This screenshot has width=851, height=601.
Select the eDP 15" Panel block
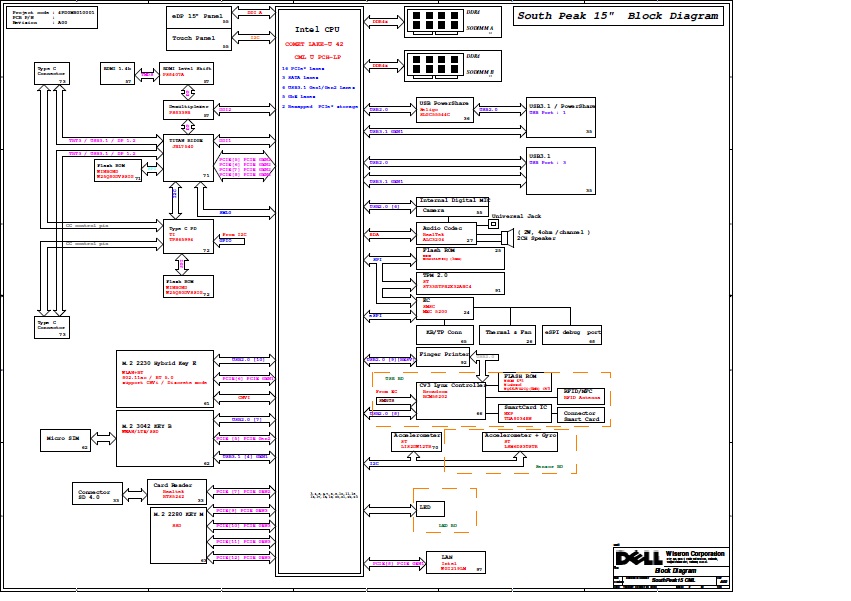(x=199, y=17)
